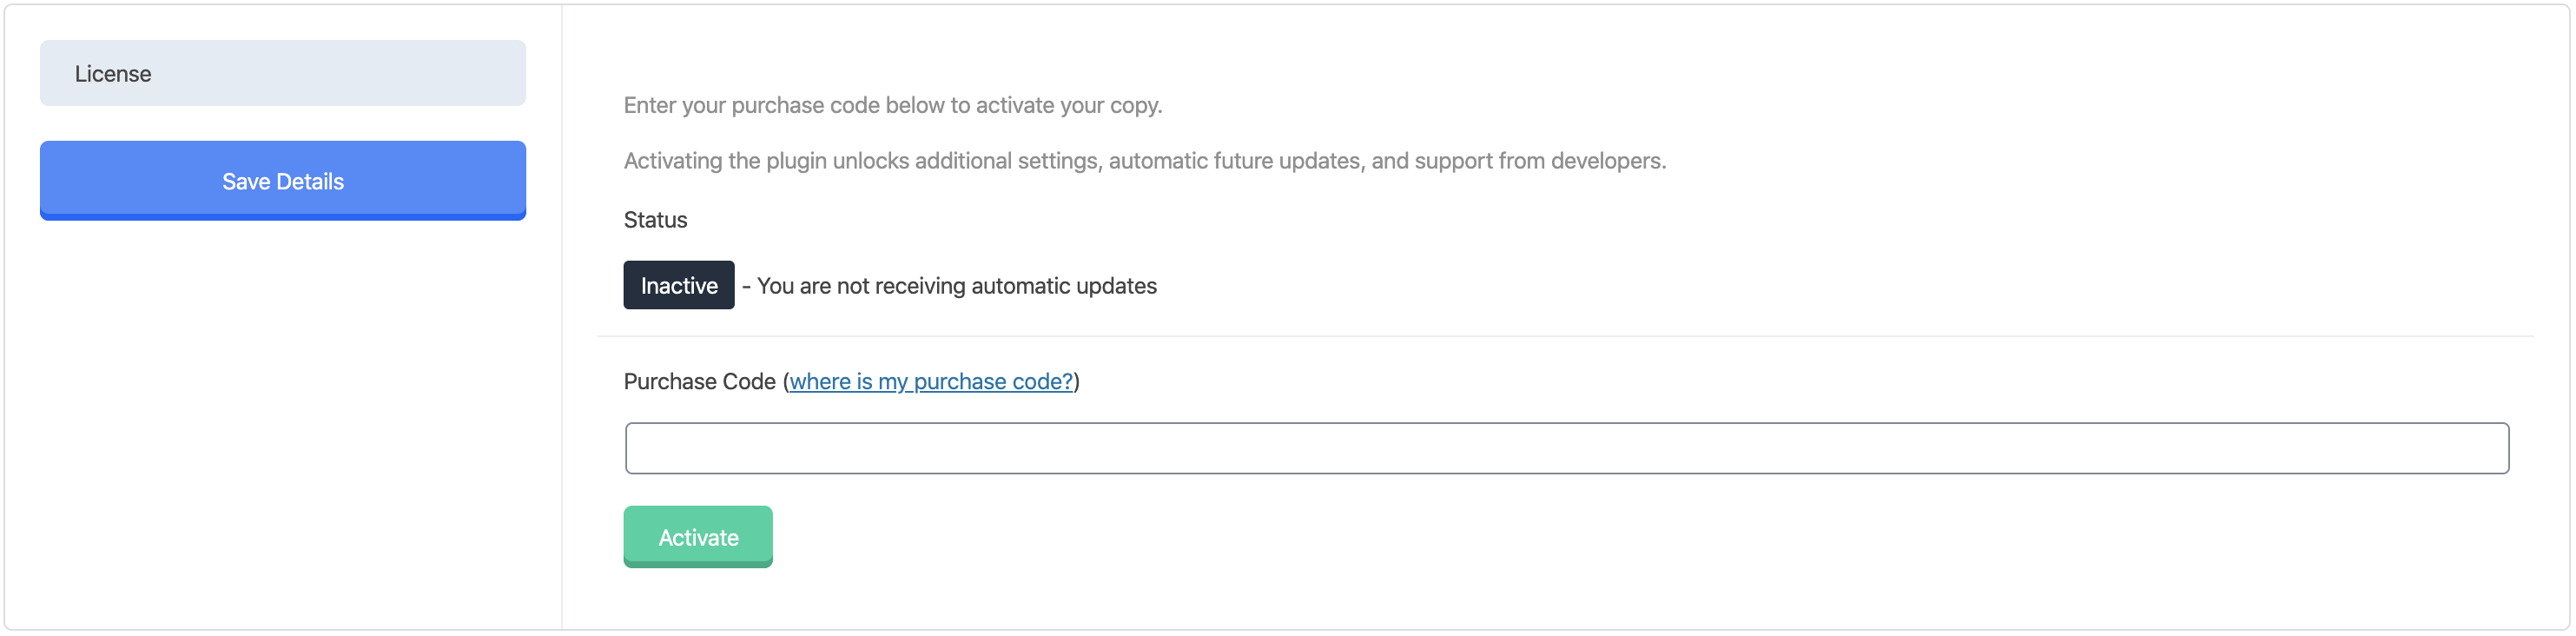The width and height of the screenshot is (2576, 636).
Task: Click the 'Enter your purchase code below' instruction
Action: 893,105
